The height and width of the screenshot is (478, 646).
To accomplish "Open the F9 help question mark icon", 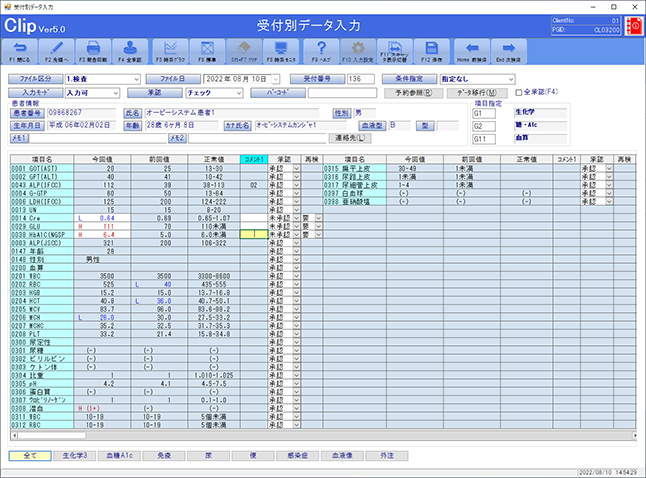I will tap(321, 52).
